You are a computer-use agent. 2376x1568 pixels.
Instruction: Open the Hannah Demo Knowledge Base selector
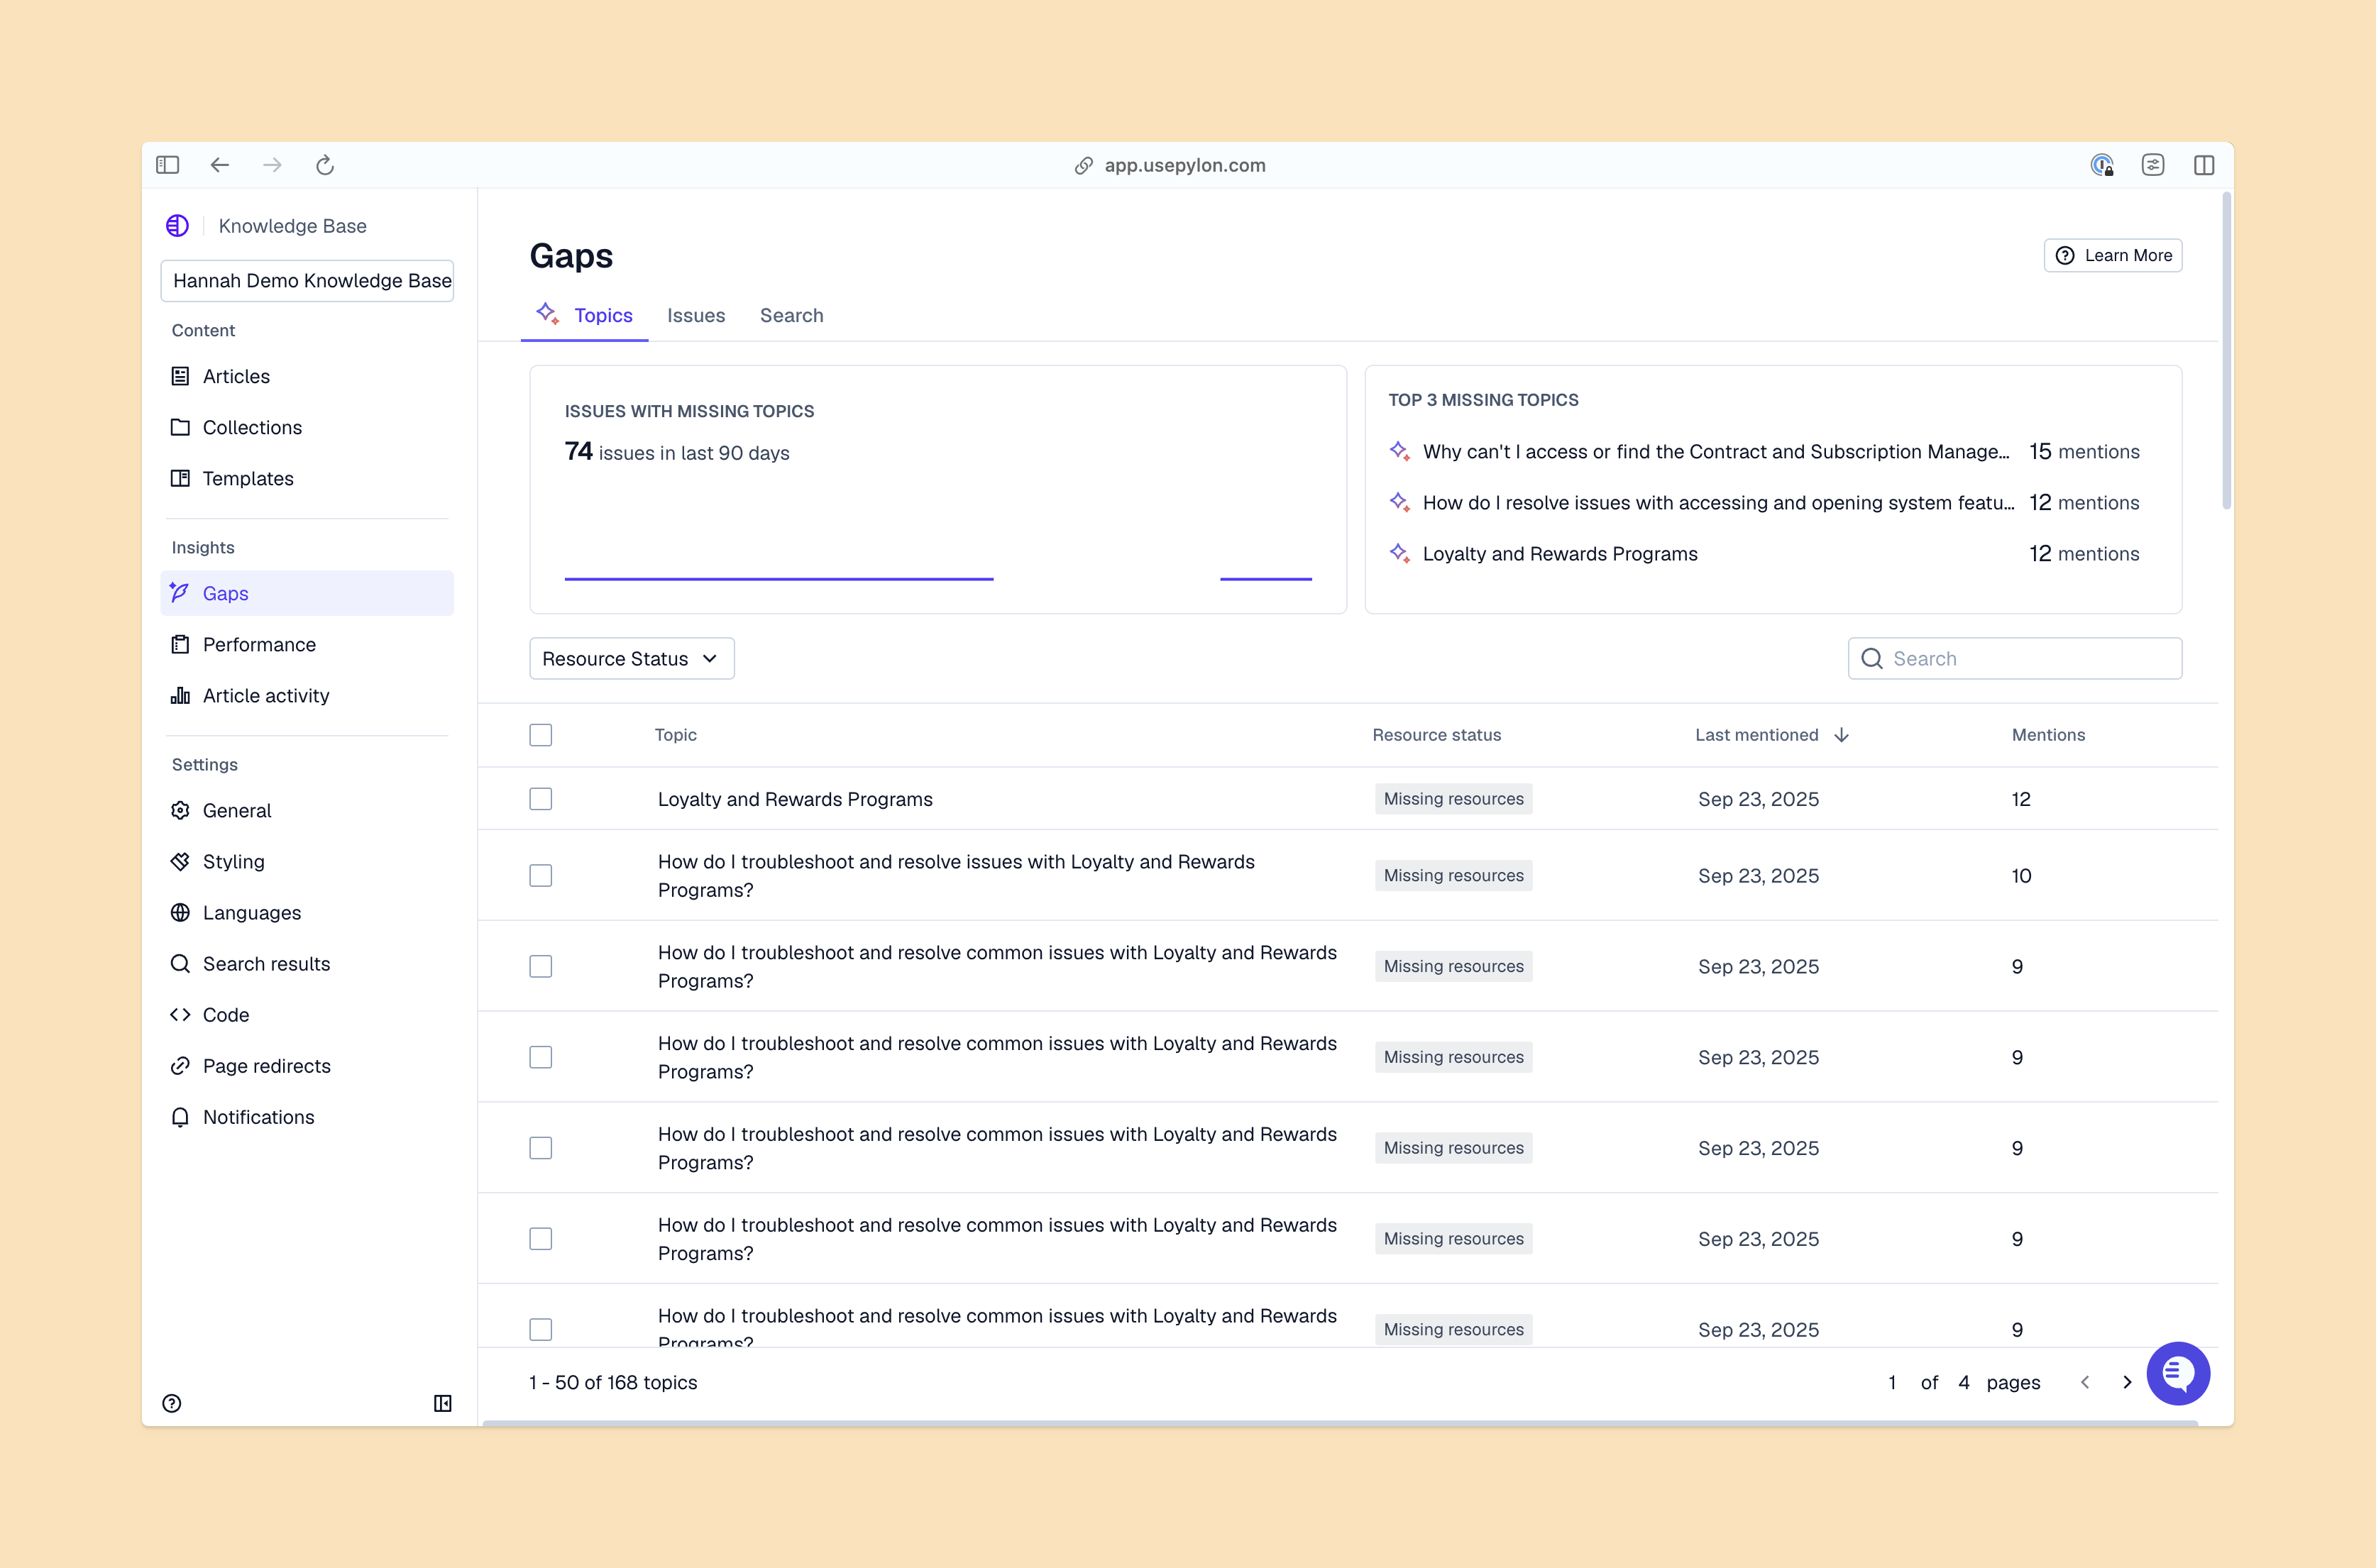tap(307, 280)
